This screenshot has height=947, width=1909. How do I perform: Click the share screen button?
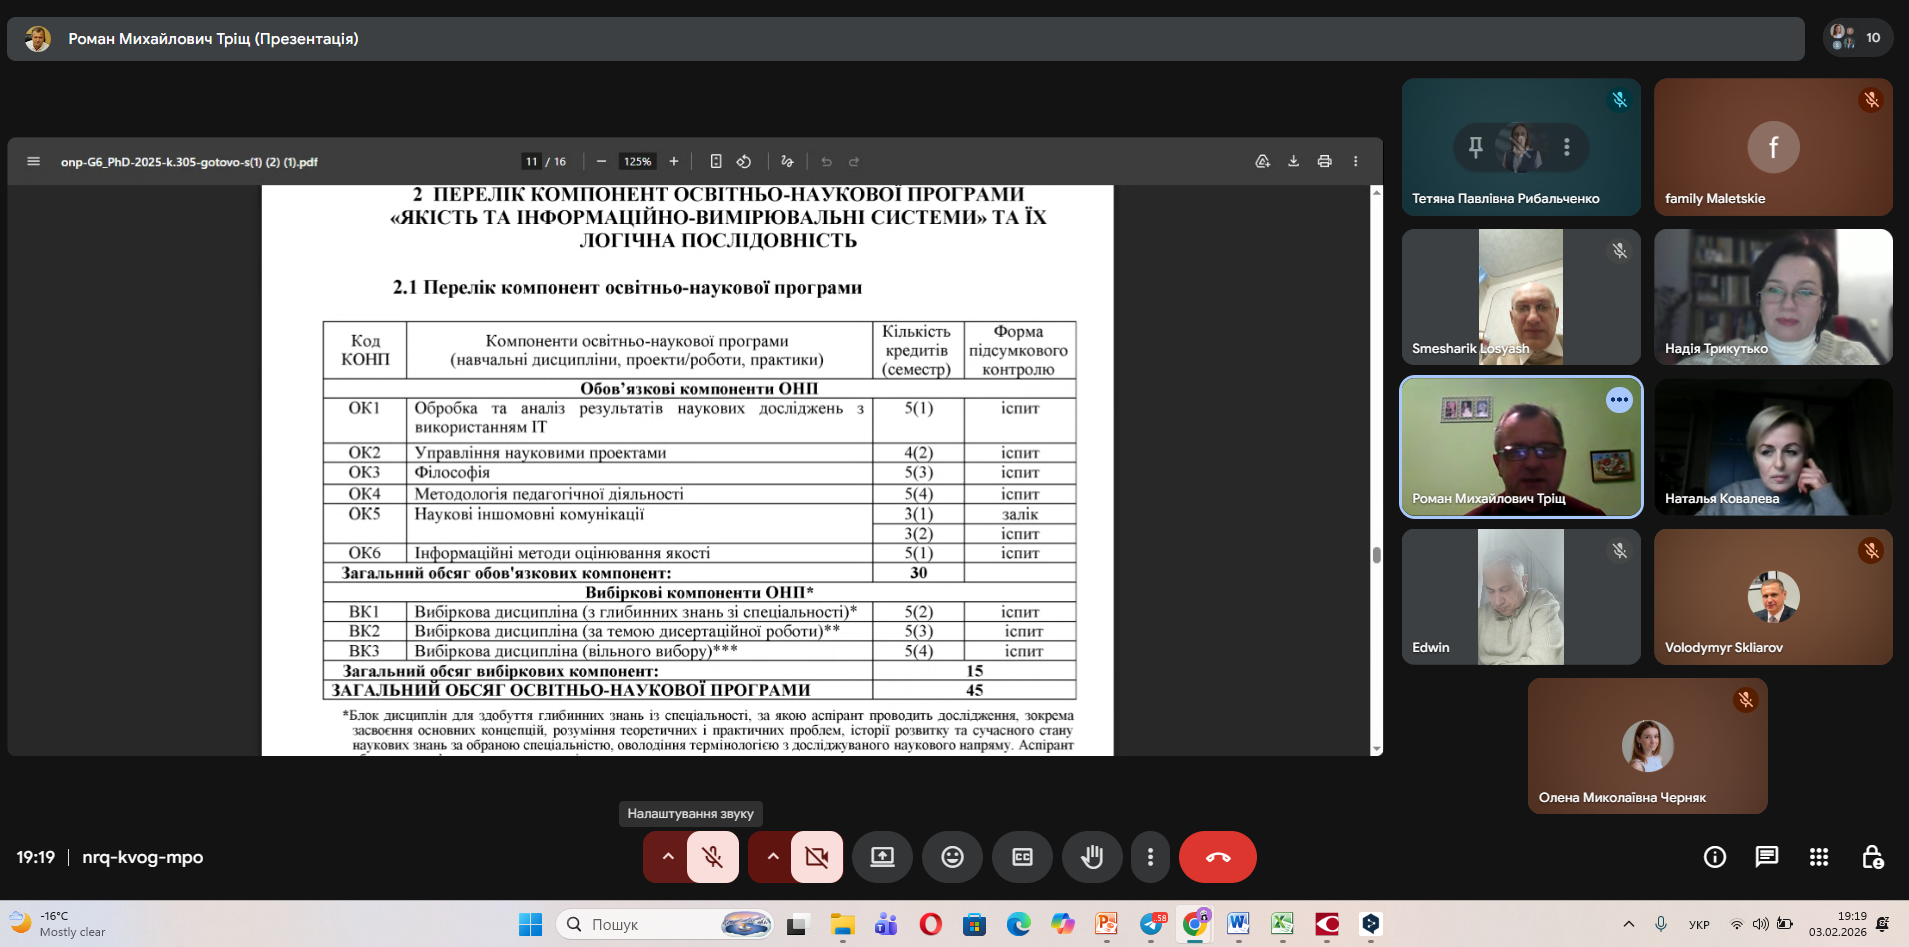[x=882, y=857]
